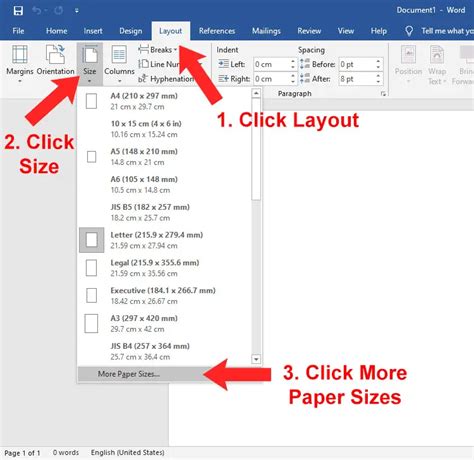Click scroll down arrow in Size list
Screen dimensions: 474x460
(256, 359)
